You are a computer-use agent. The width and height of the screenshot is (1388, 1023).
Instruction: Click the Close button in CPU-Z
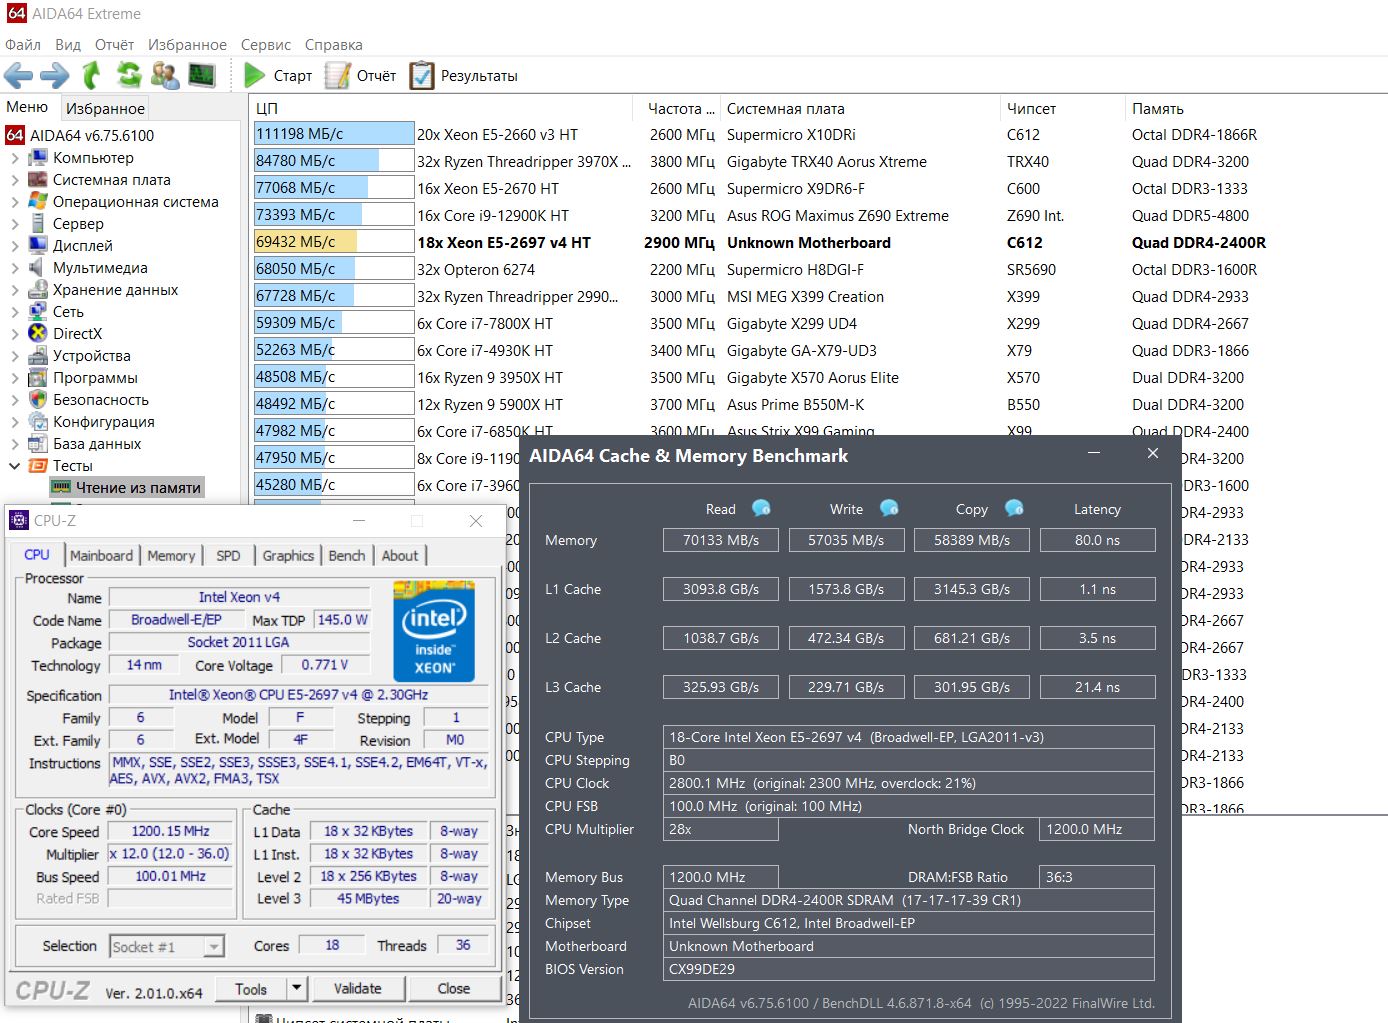pyautogui.click(x=453, y=988)
